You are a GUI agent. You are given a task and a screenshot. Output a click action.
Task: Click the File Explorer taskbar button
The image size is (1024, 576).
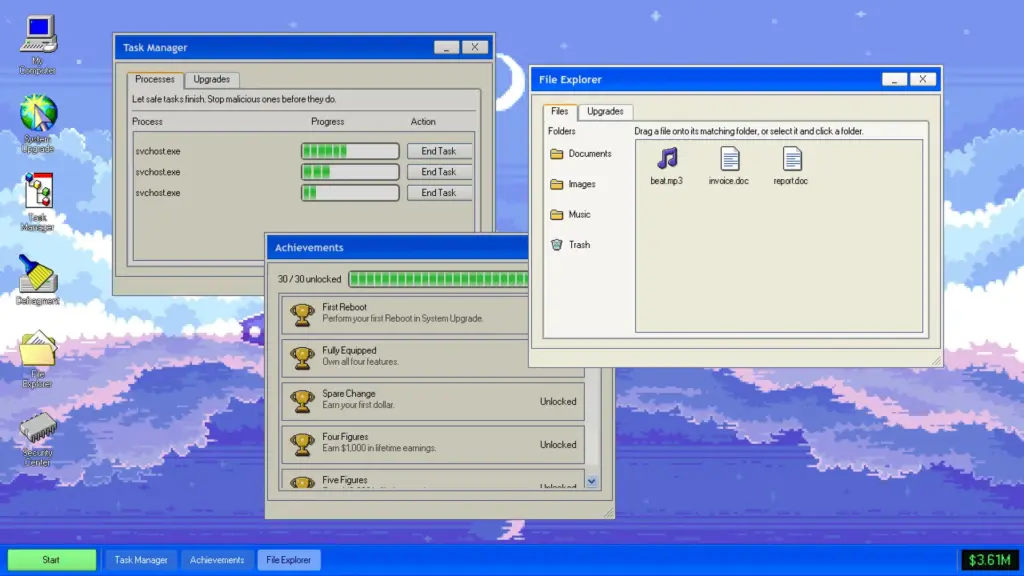[x=289, y=560]
